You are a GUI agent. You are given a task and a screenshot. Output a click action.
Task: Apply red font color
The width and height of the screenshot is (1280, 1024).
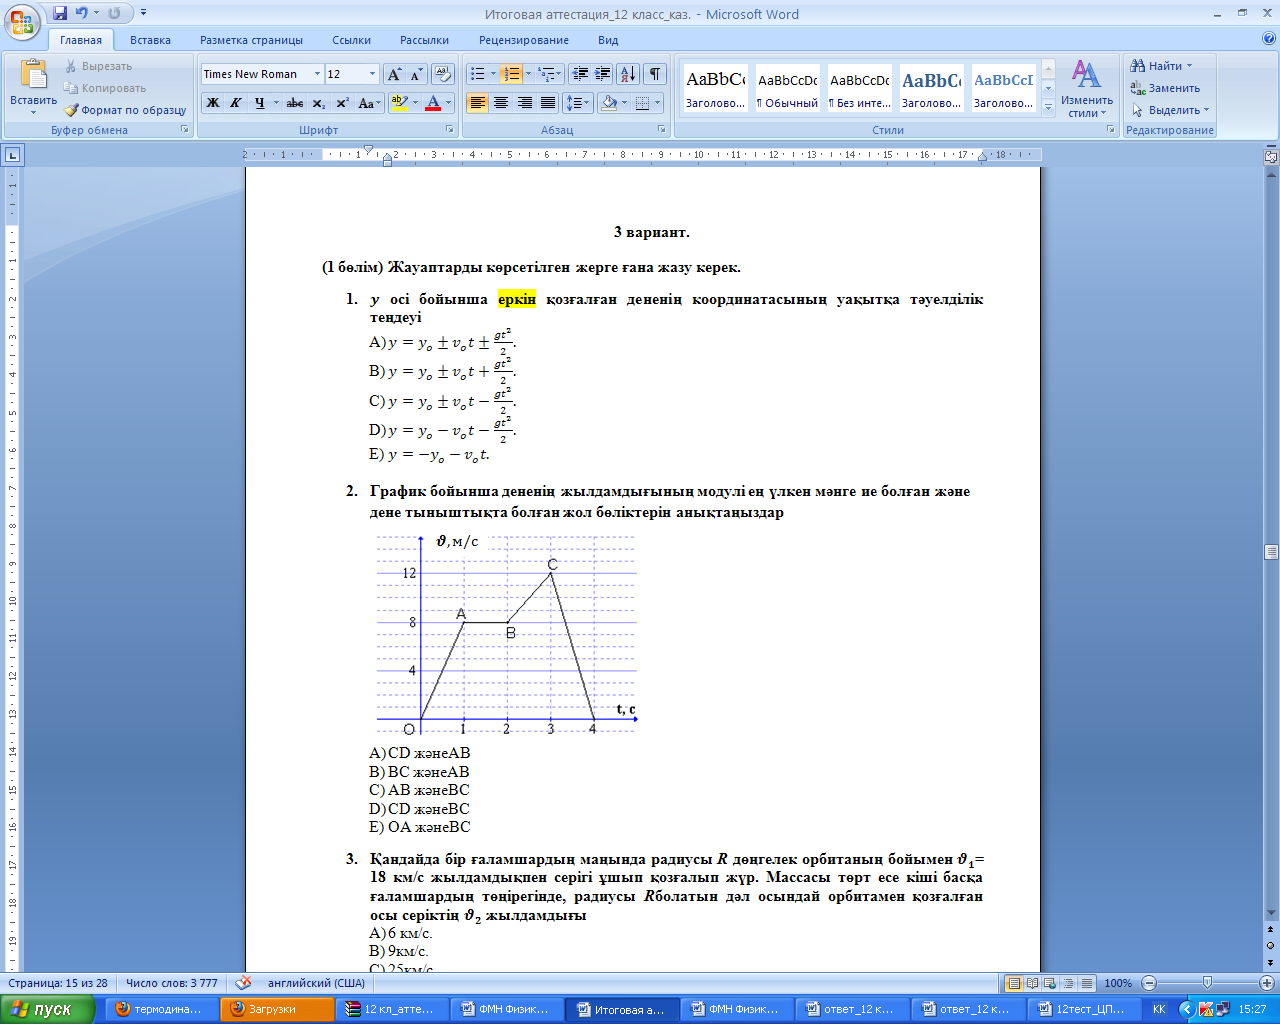pos(433,103)
